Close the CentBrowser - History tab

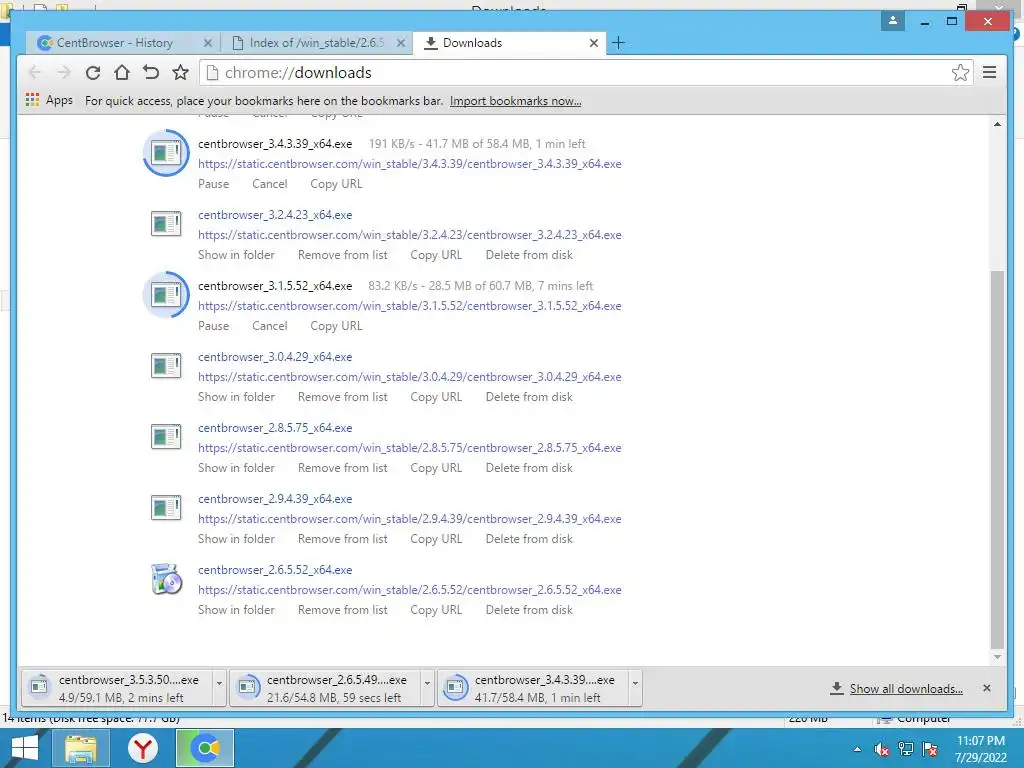pos(208,43)
